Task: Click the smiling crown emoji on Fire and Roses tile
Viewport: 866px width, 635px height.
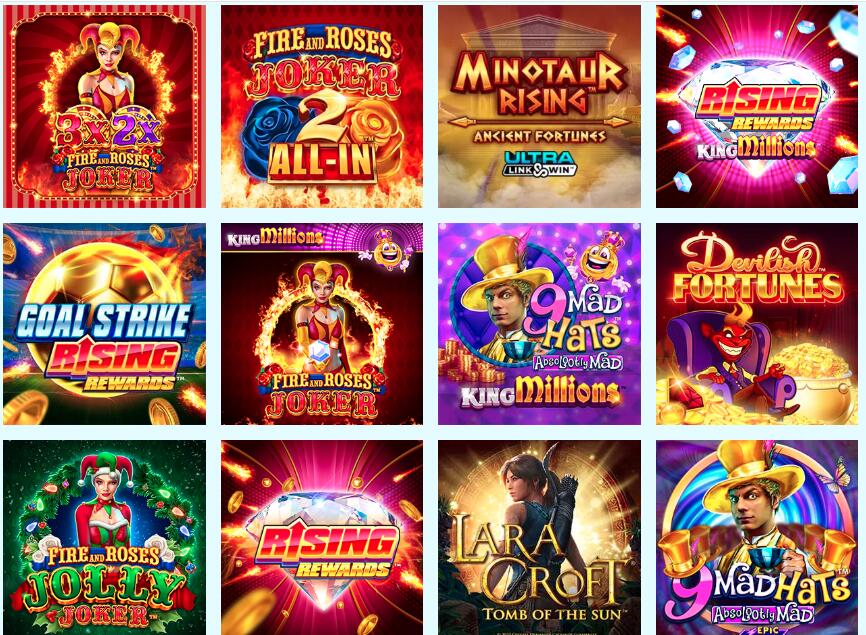Action: (387, 250)
